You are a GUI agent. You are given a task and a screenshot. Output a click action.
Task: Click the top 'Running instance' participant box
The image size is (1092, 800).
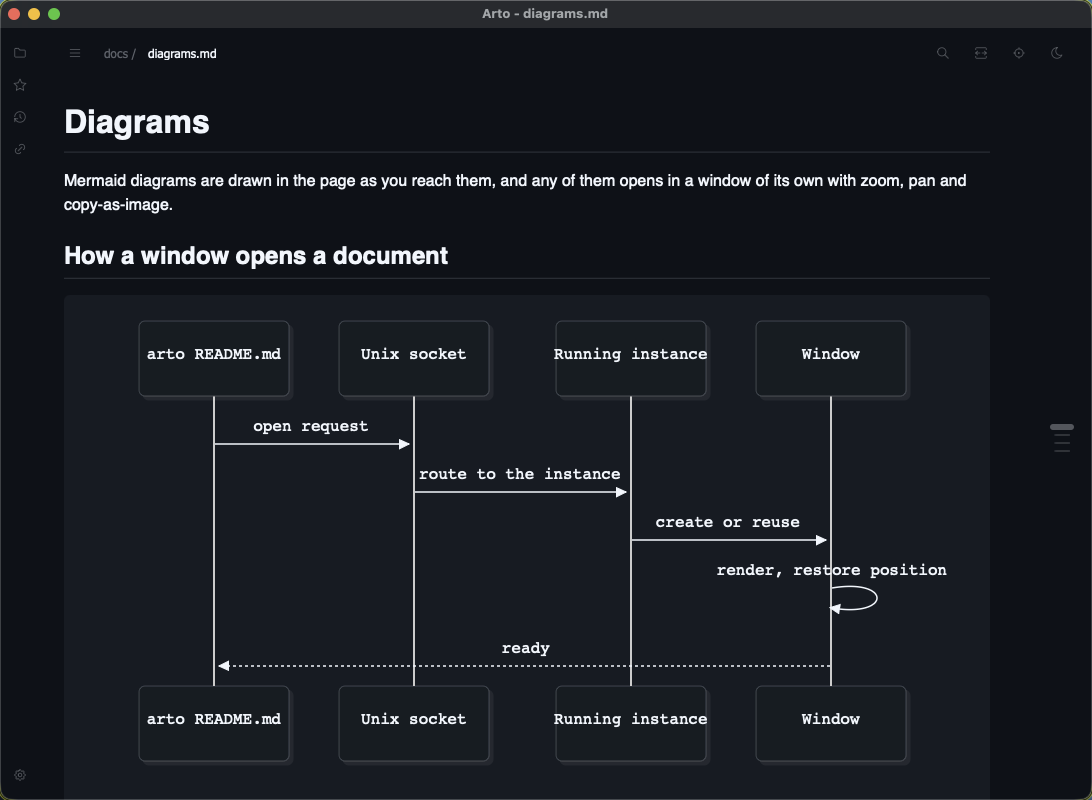(630, 359)
